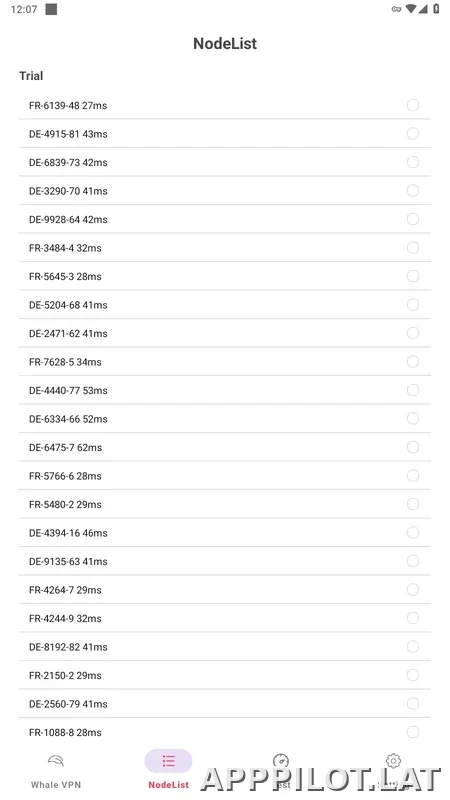Open the Whale VPN home icon
Viewport: 450px width, 800px height.
pyautogui.click(x=56, y=761)
